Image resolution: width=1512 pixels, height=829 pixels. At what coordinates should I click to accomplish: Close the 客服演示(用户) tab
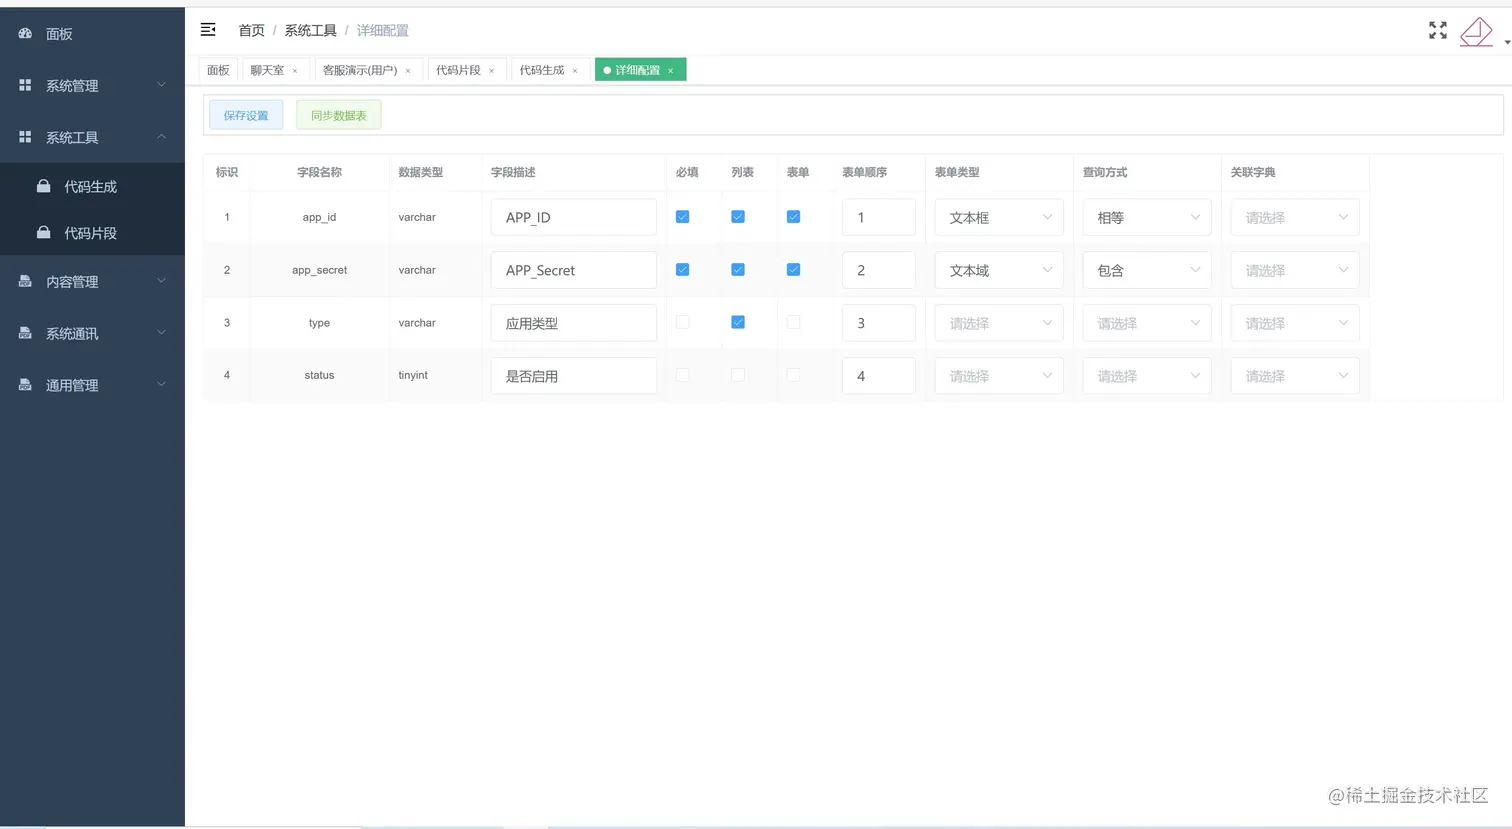(408, 71)
